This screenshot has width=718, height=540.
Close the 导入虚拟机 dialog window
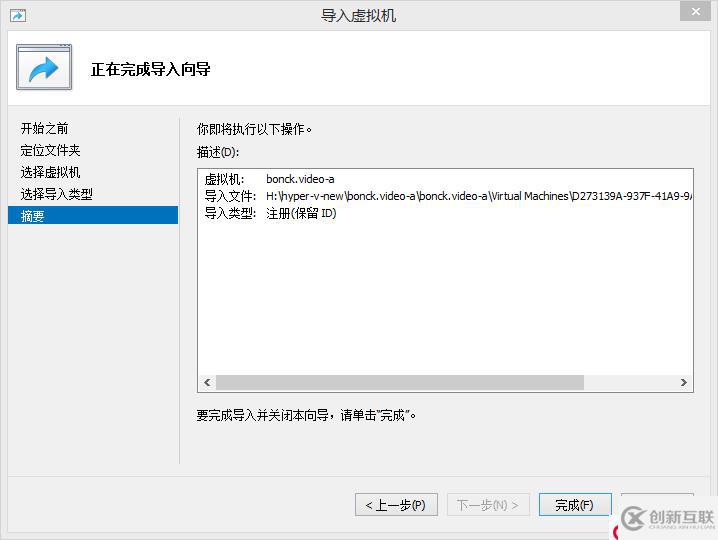point(695,11)
